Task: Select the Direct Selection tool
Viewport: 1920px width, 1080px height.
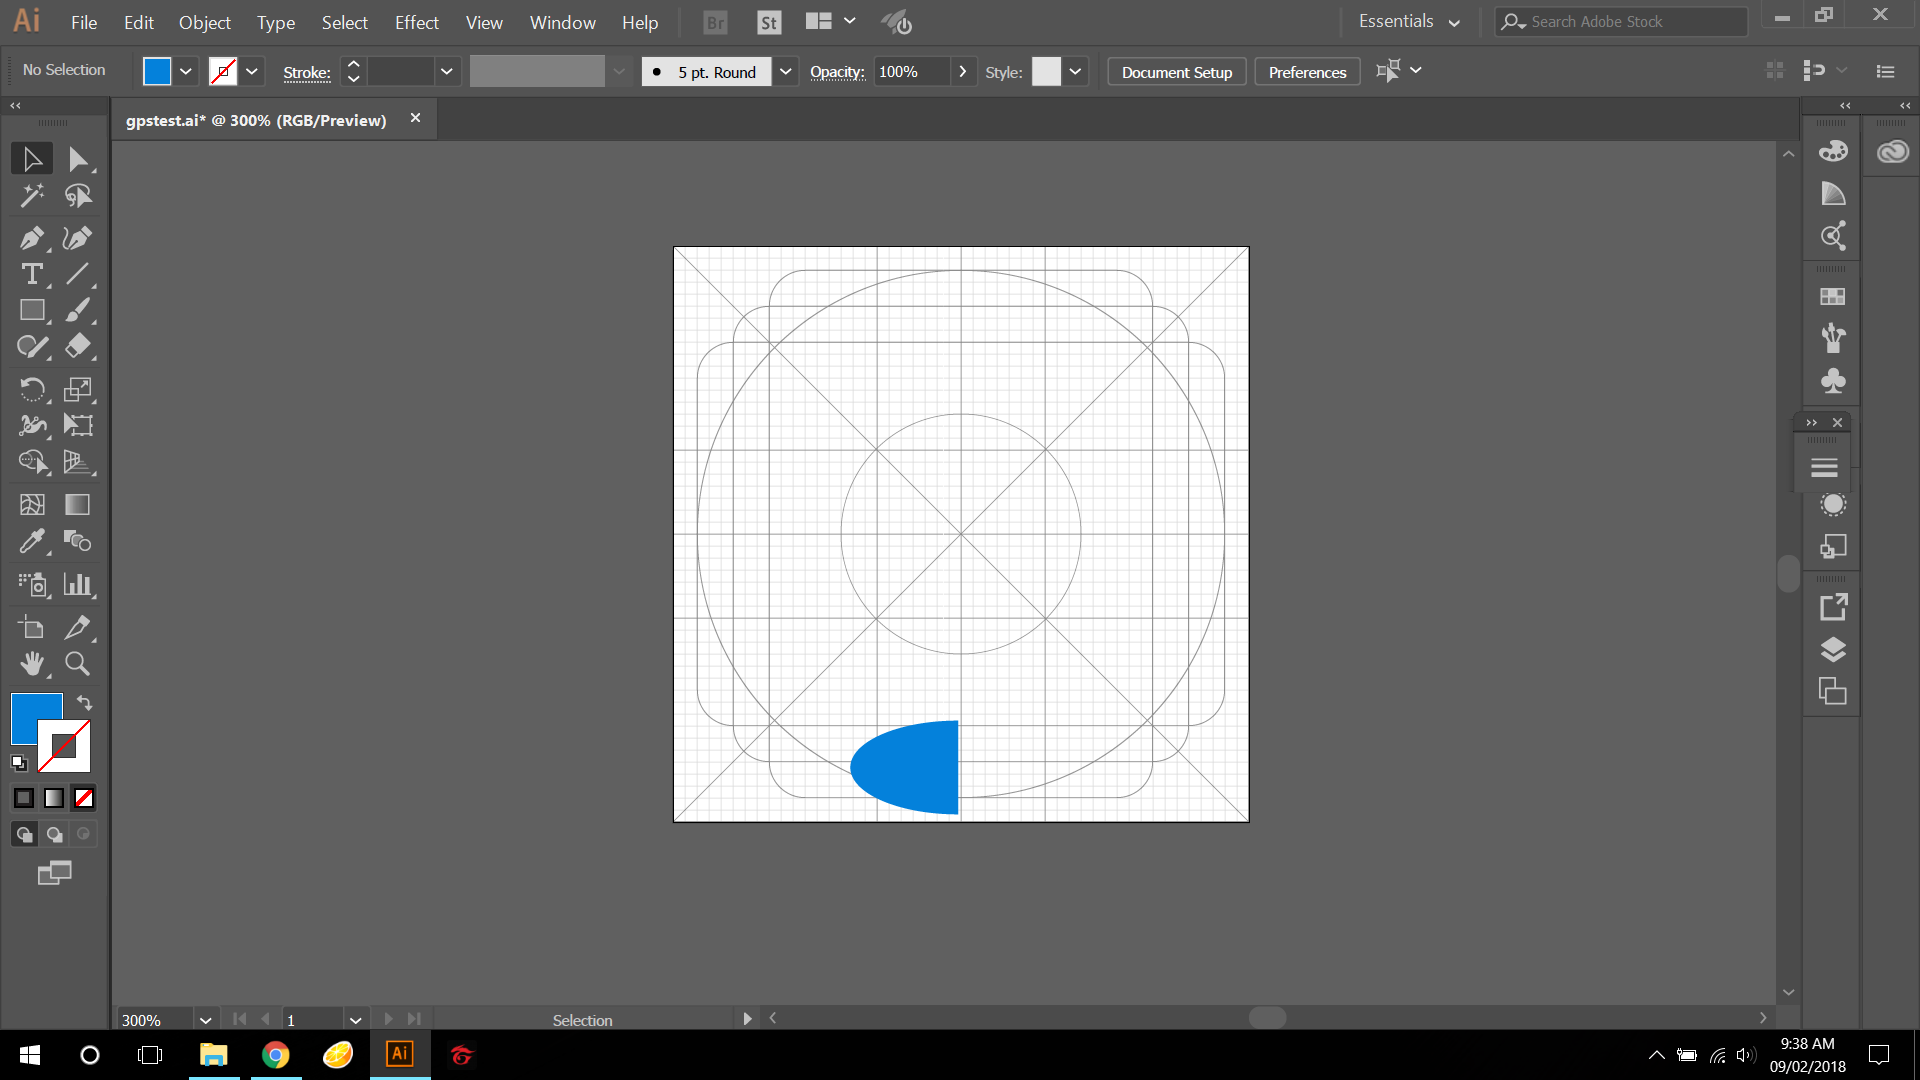Action: tap(77, 159)
